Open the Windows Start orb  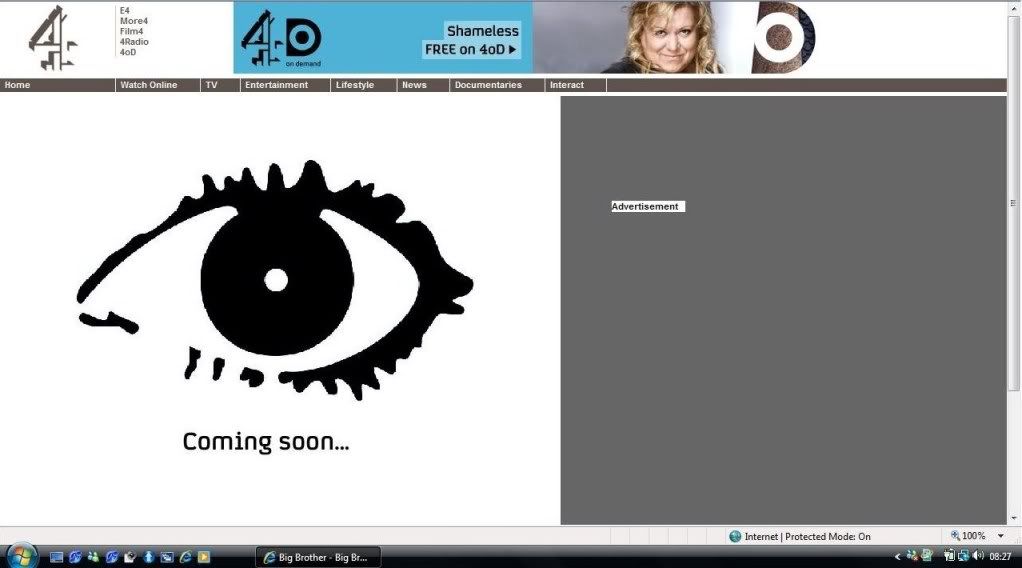[x=22, y=556]
